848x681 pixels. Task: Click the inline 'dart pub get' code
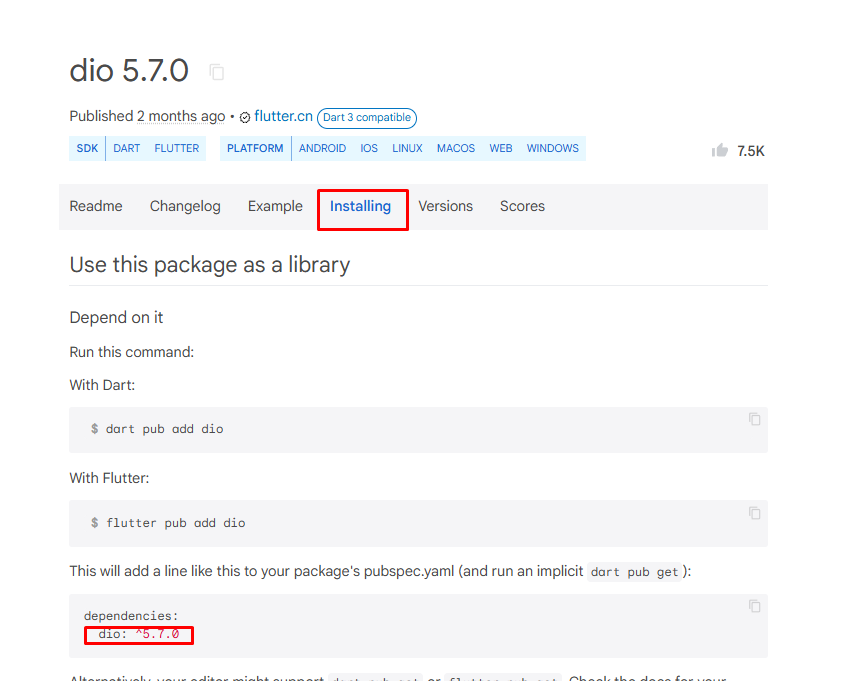click(634, 572)
